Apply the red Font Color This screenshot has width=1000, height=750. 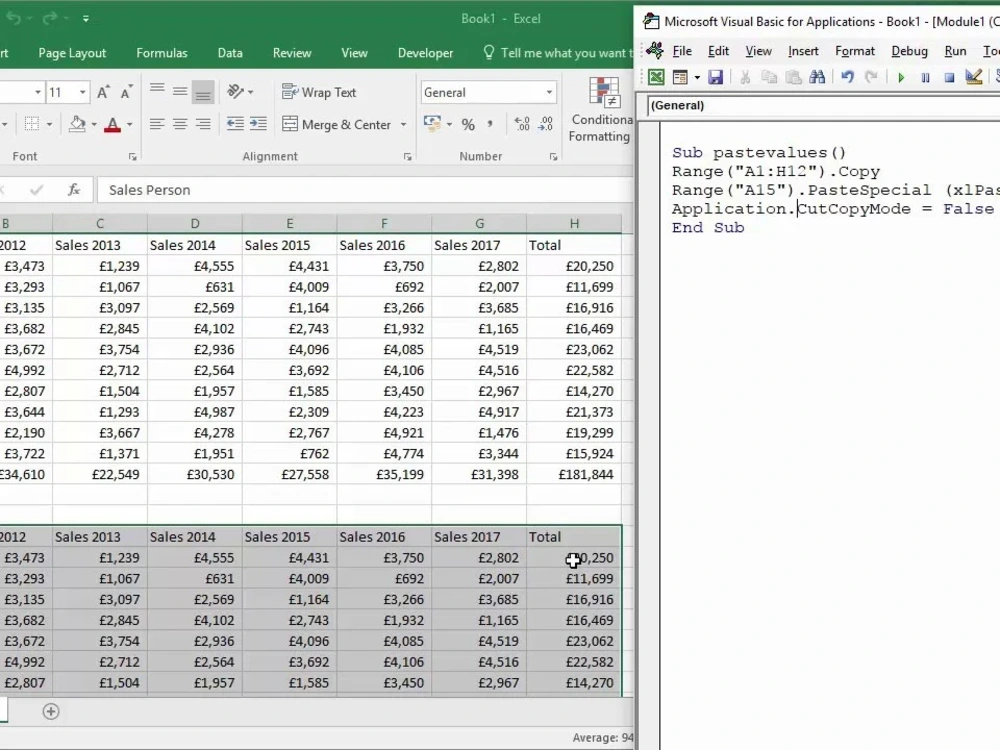[x=112, y=124]
